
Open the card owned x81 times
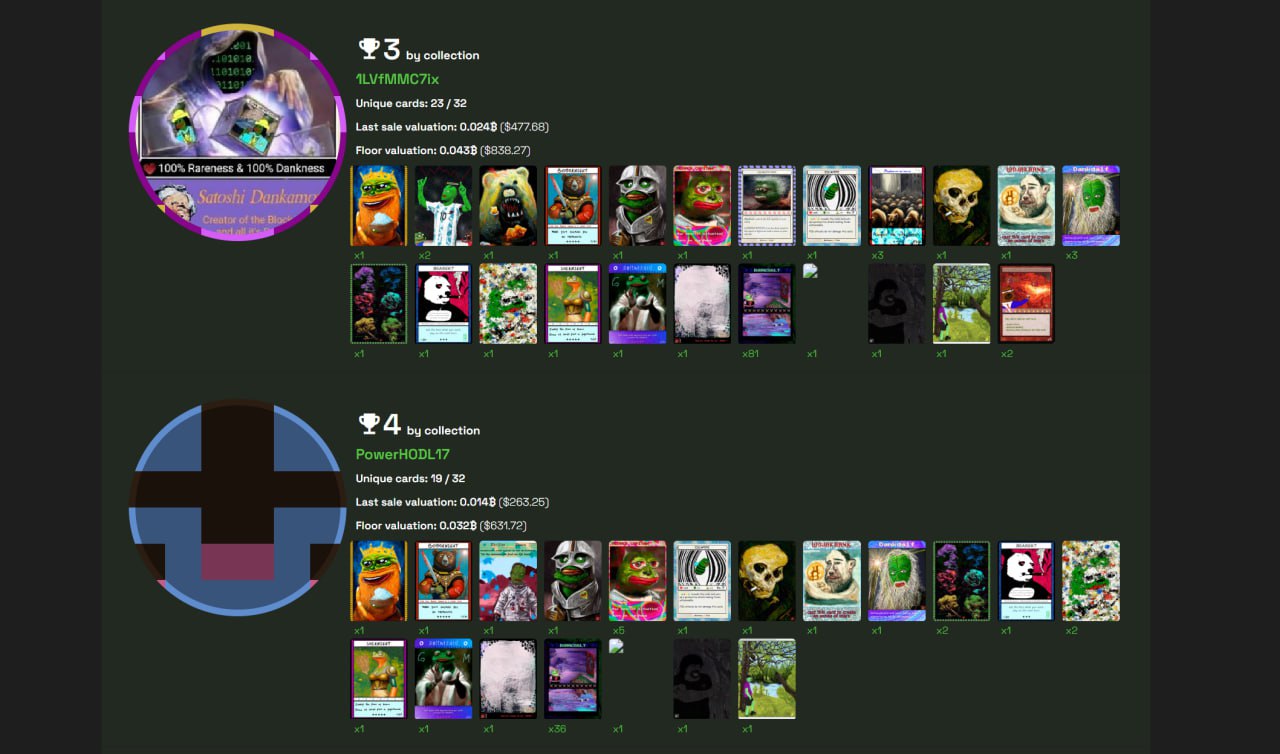click(x=767, y=304)
